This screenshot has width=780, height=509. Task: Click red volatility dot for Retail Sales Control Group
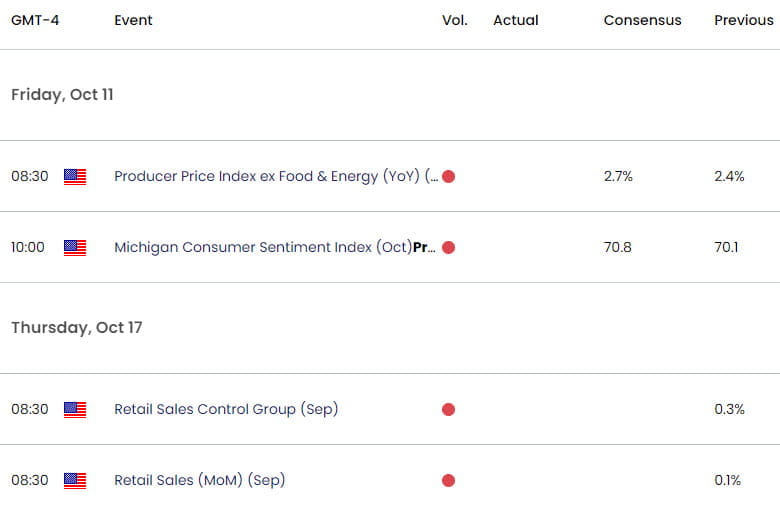click(x=448, y=409)
